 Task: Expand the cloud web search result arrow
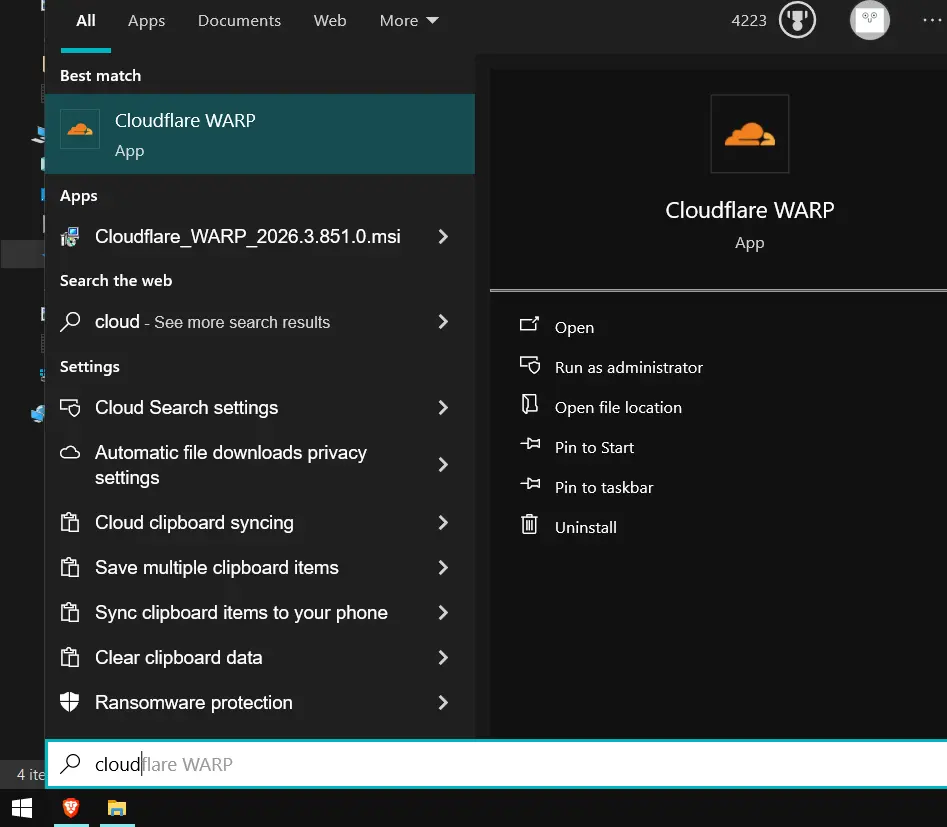click(443, 322)
